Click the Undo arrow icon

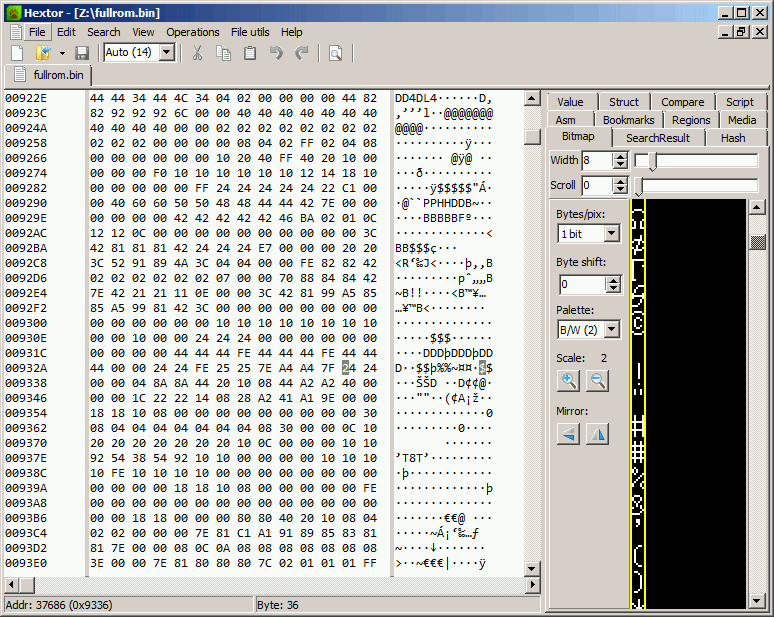pyautogui.click(x=276, y=53)
